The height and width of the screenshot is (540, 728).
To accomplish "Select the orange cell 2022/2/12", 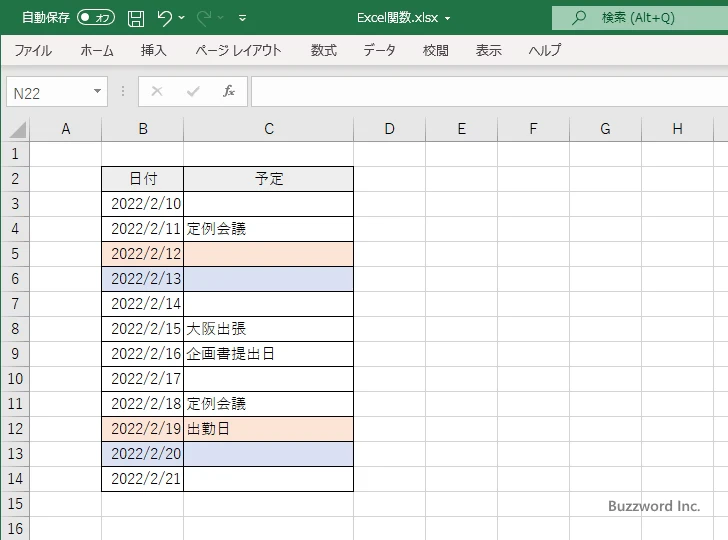I will point(143,254).
